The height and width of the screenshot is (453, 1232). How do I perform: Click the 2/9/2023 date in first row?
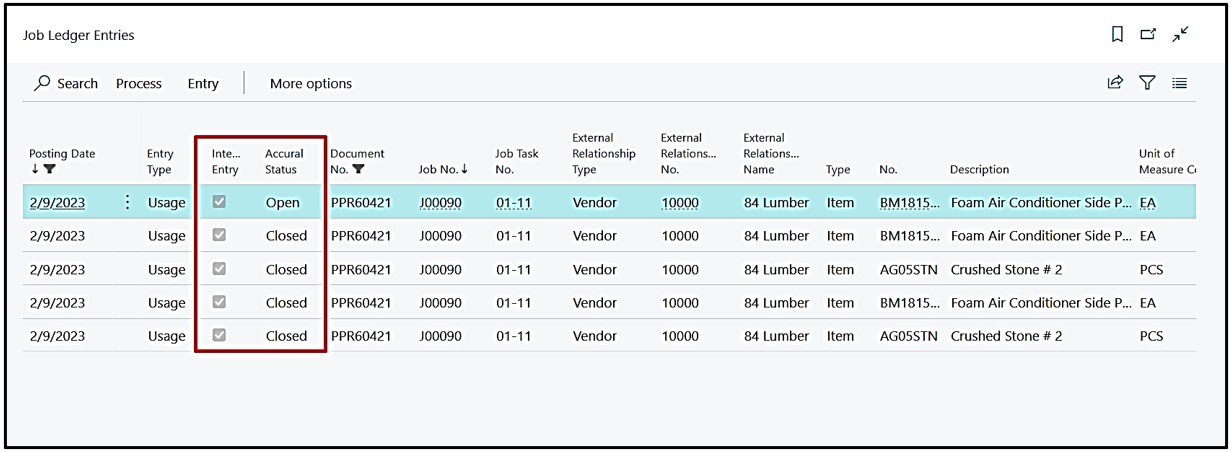click(57, 202)
